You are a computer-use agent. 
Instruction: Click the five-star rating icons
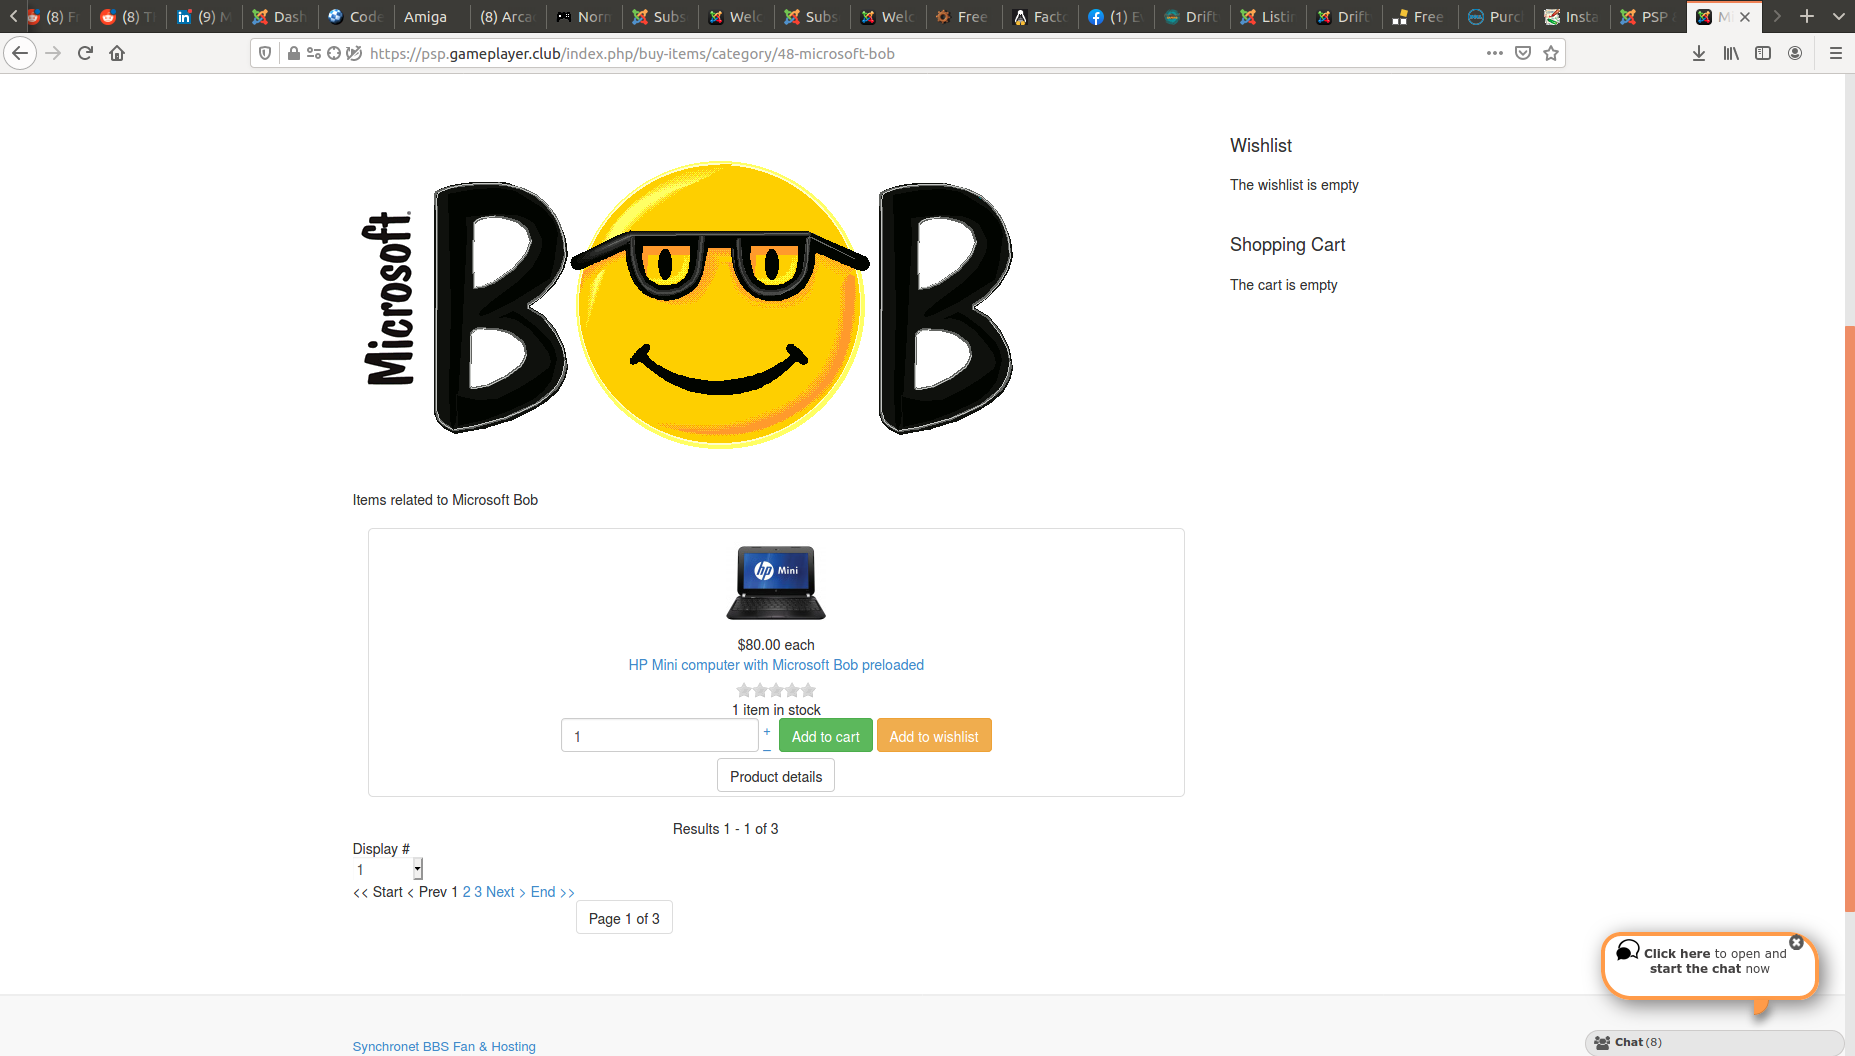776,690
